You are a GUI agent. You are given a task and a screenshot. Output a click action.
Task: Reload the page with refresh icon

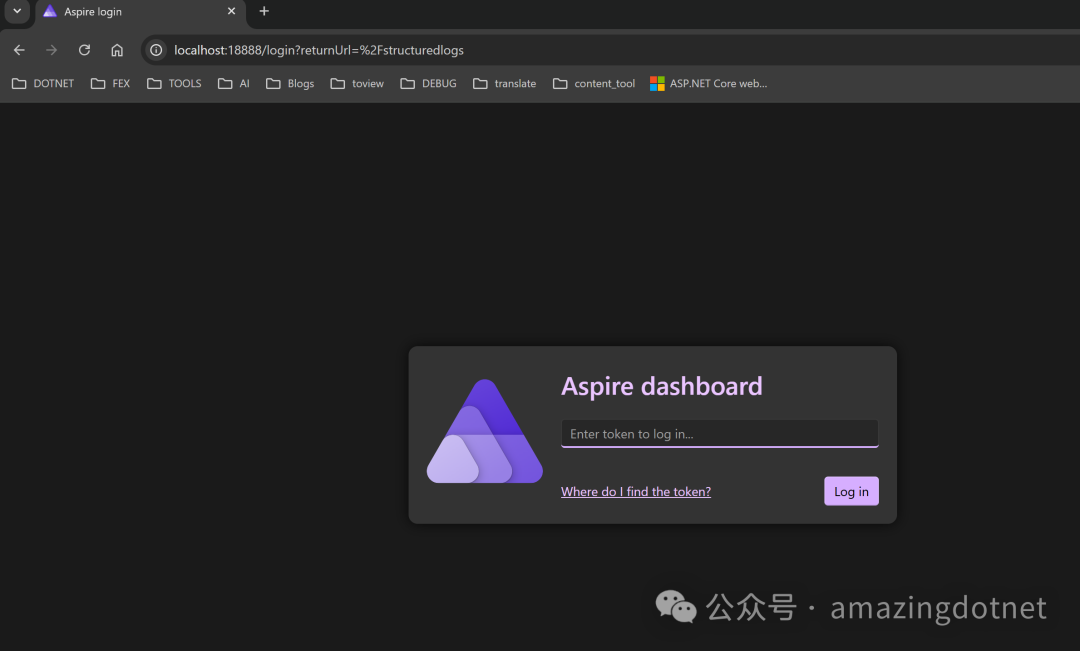[84, 50]
